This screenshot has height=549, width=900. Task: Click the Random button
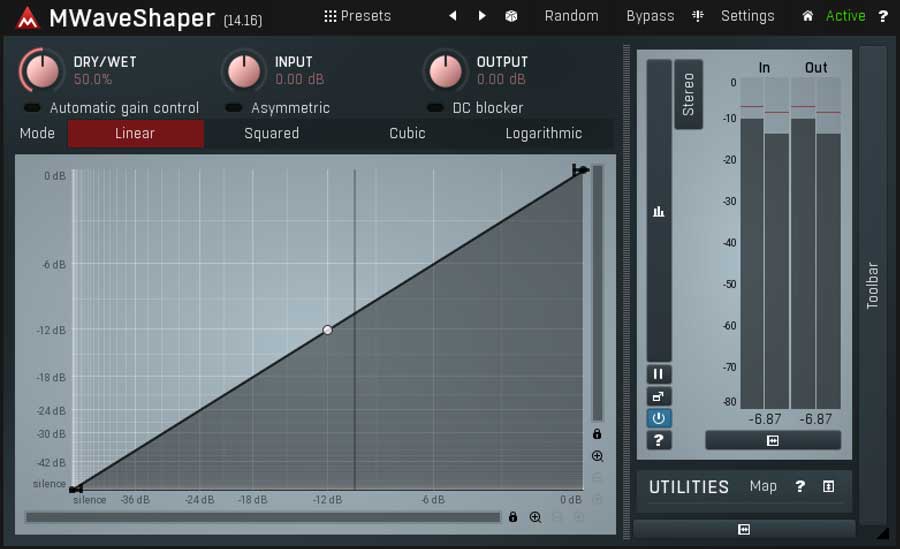point(571,16)
